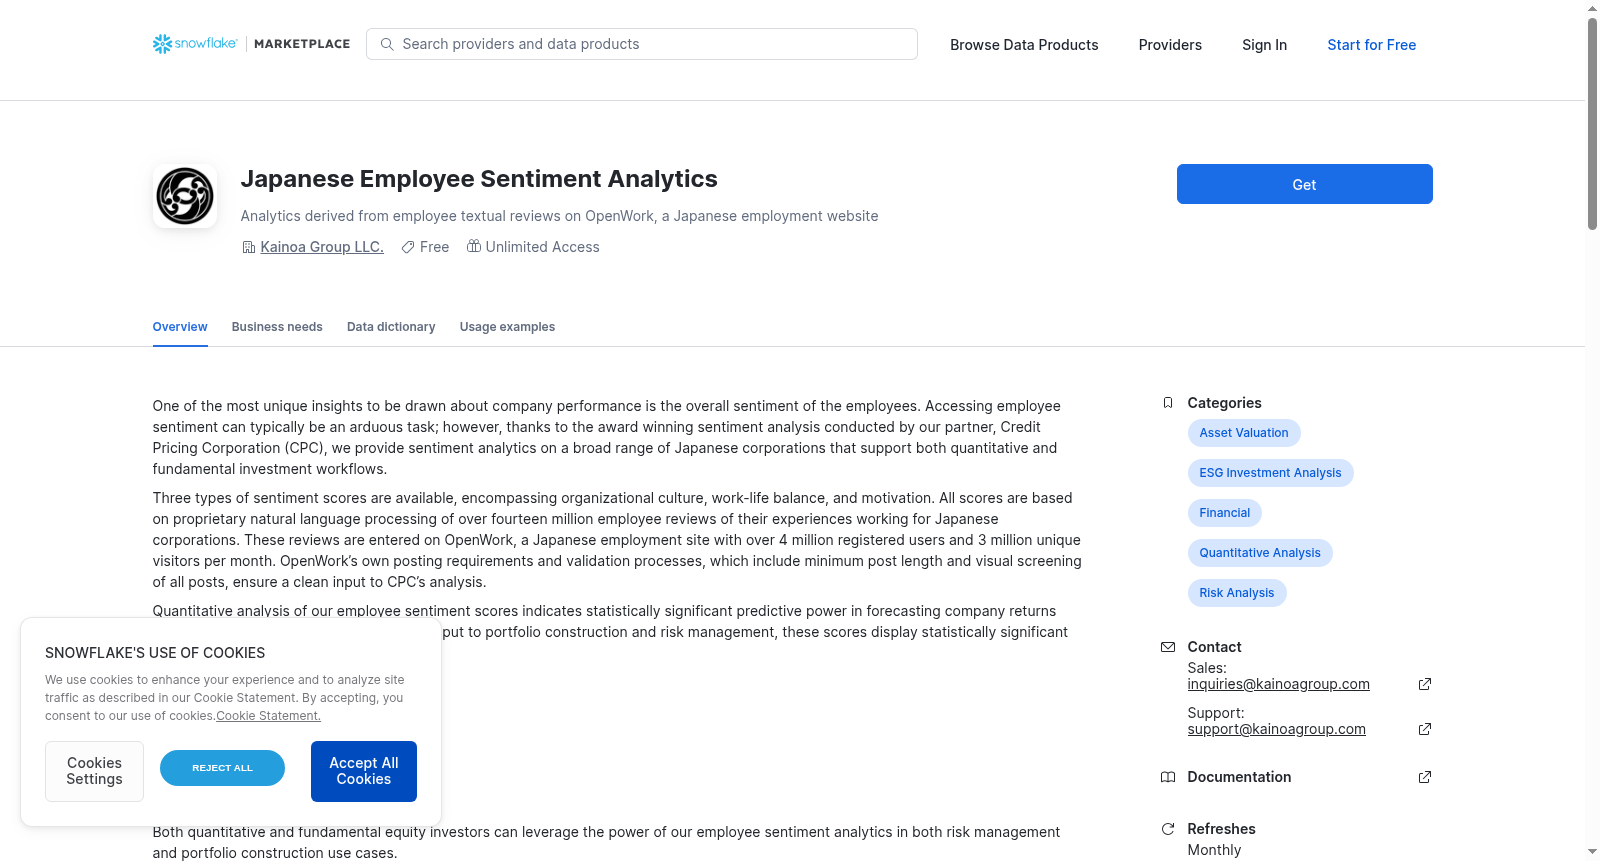Click REJECT ALL cookies button
1600x861 pixels.
point(222,768)
